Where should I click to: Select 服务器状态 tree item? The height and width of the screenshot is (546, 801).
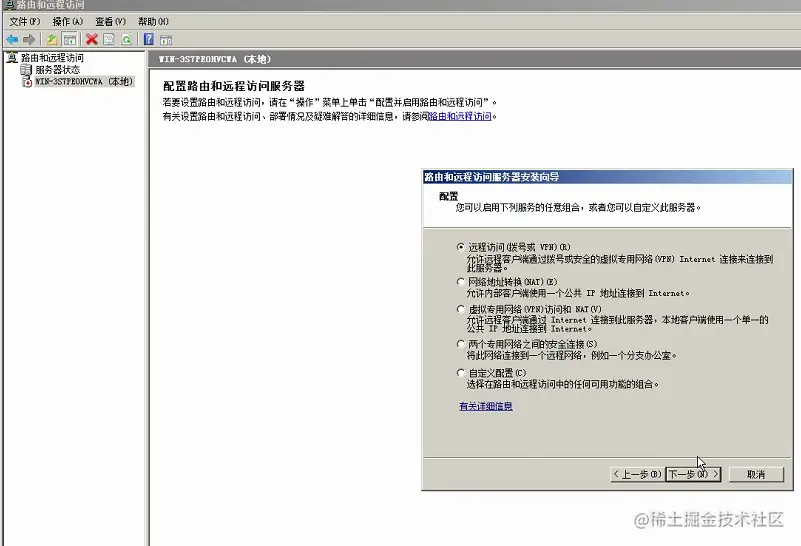[x=58, y=69]
